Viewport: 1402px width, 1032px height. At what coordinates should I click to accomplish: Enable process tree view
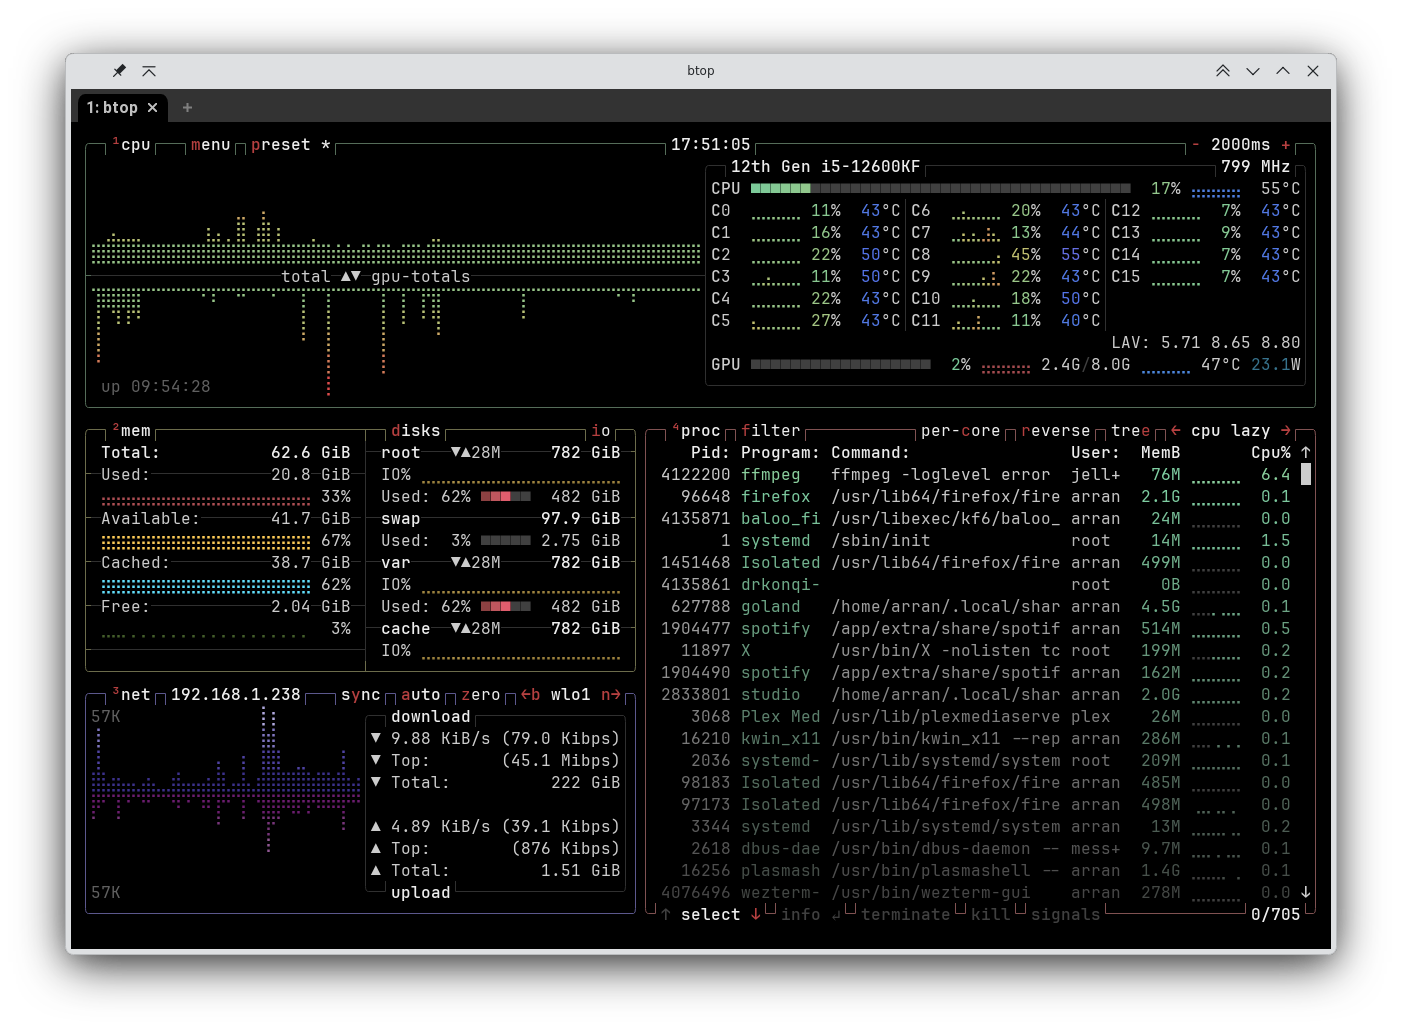[1131, 431]
